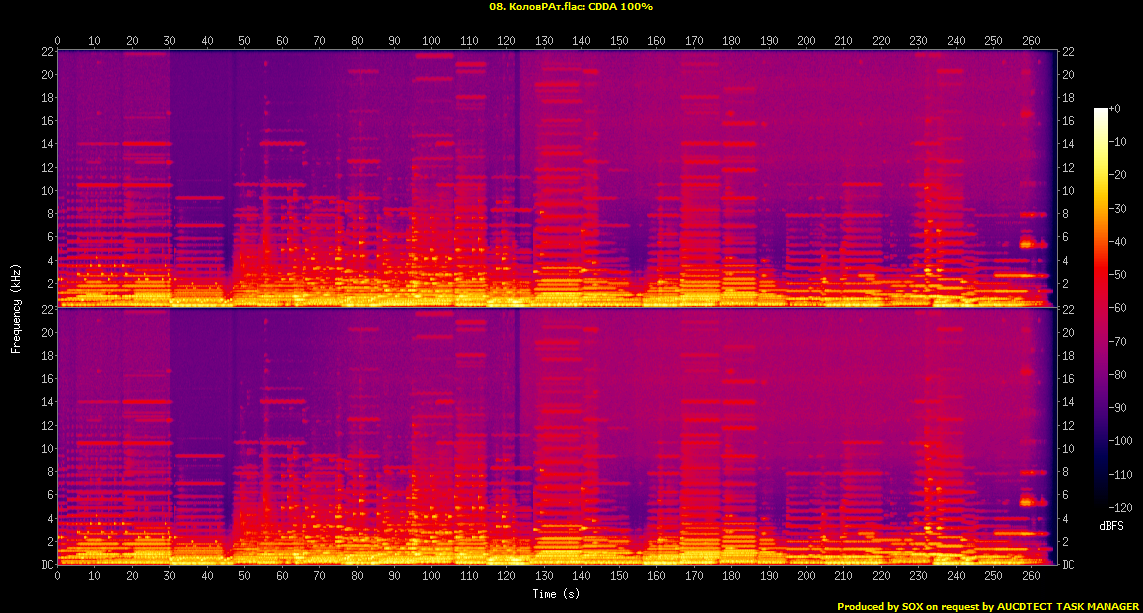Click the 'DC' label at the bottom-left of the frequency axis

[x=47, y=565]
